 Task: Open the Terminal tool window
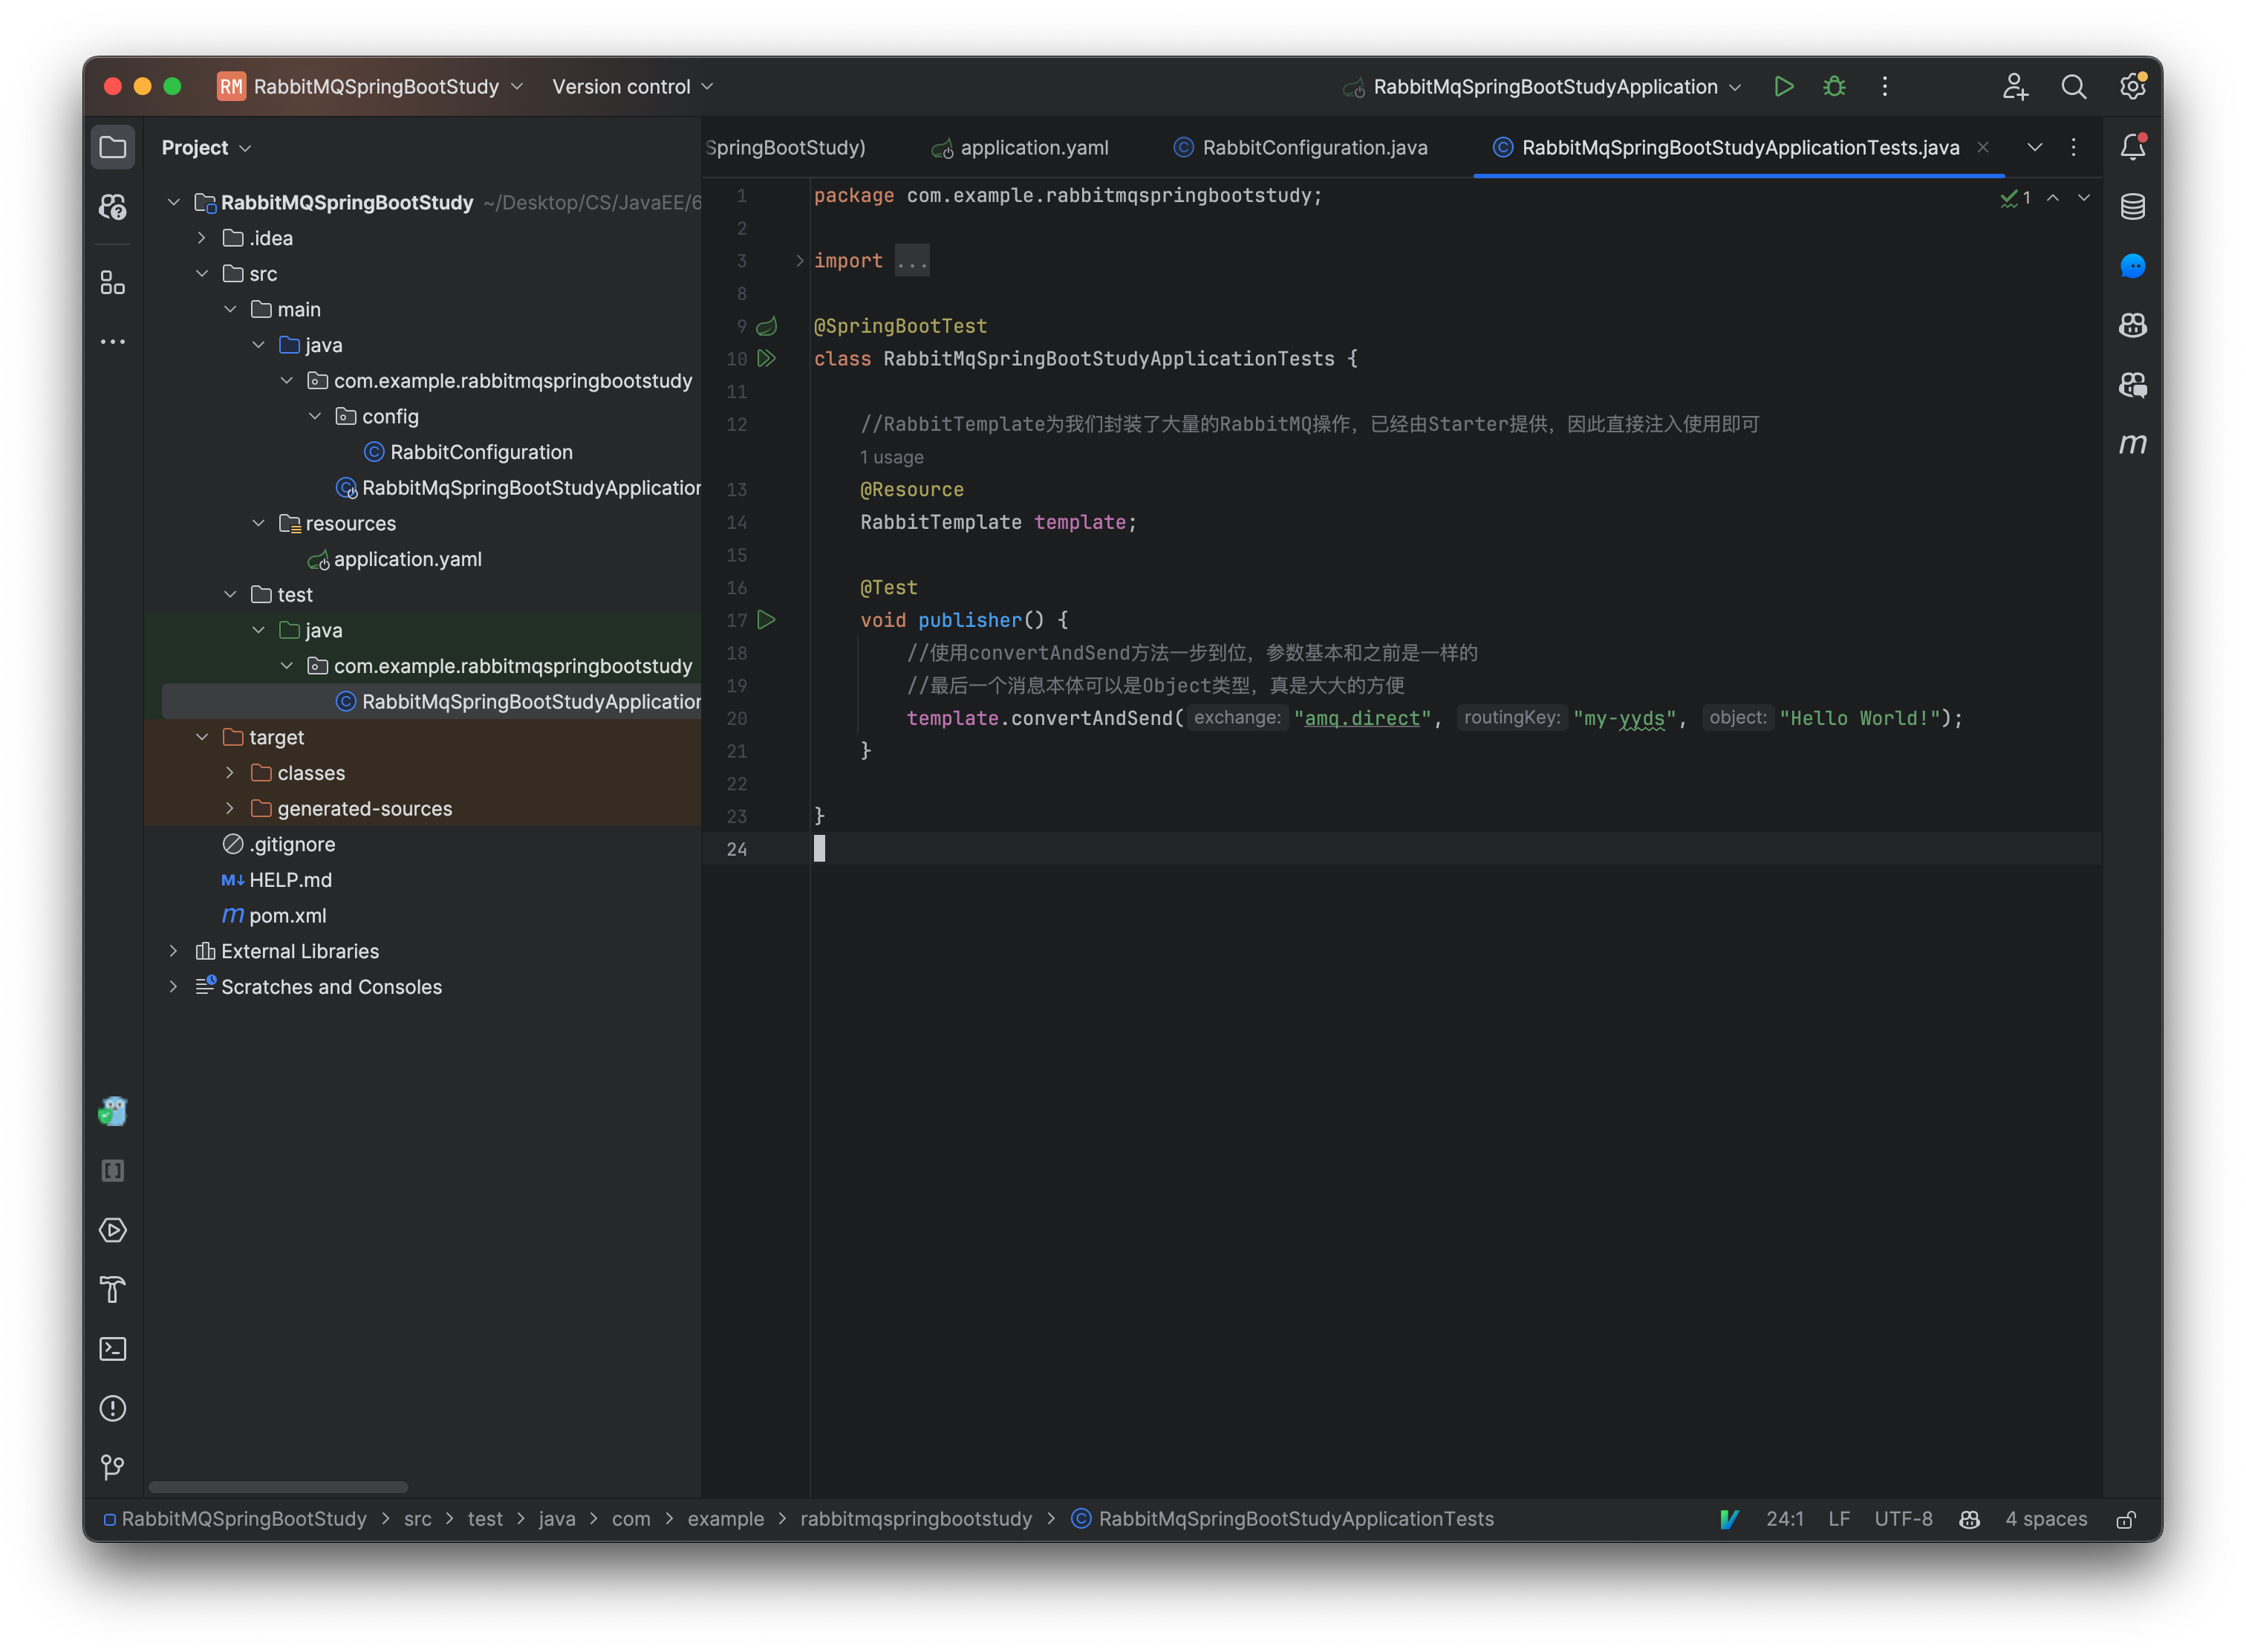click(112, 1349)
